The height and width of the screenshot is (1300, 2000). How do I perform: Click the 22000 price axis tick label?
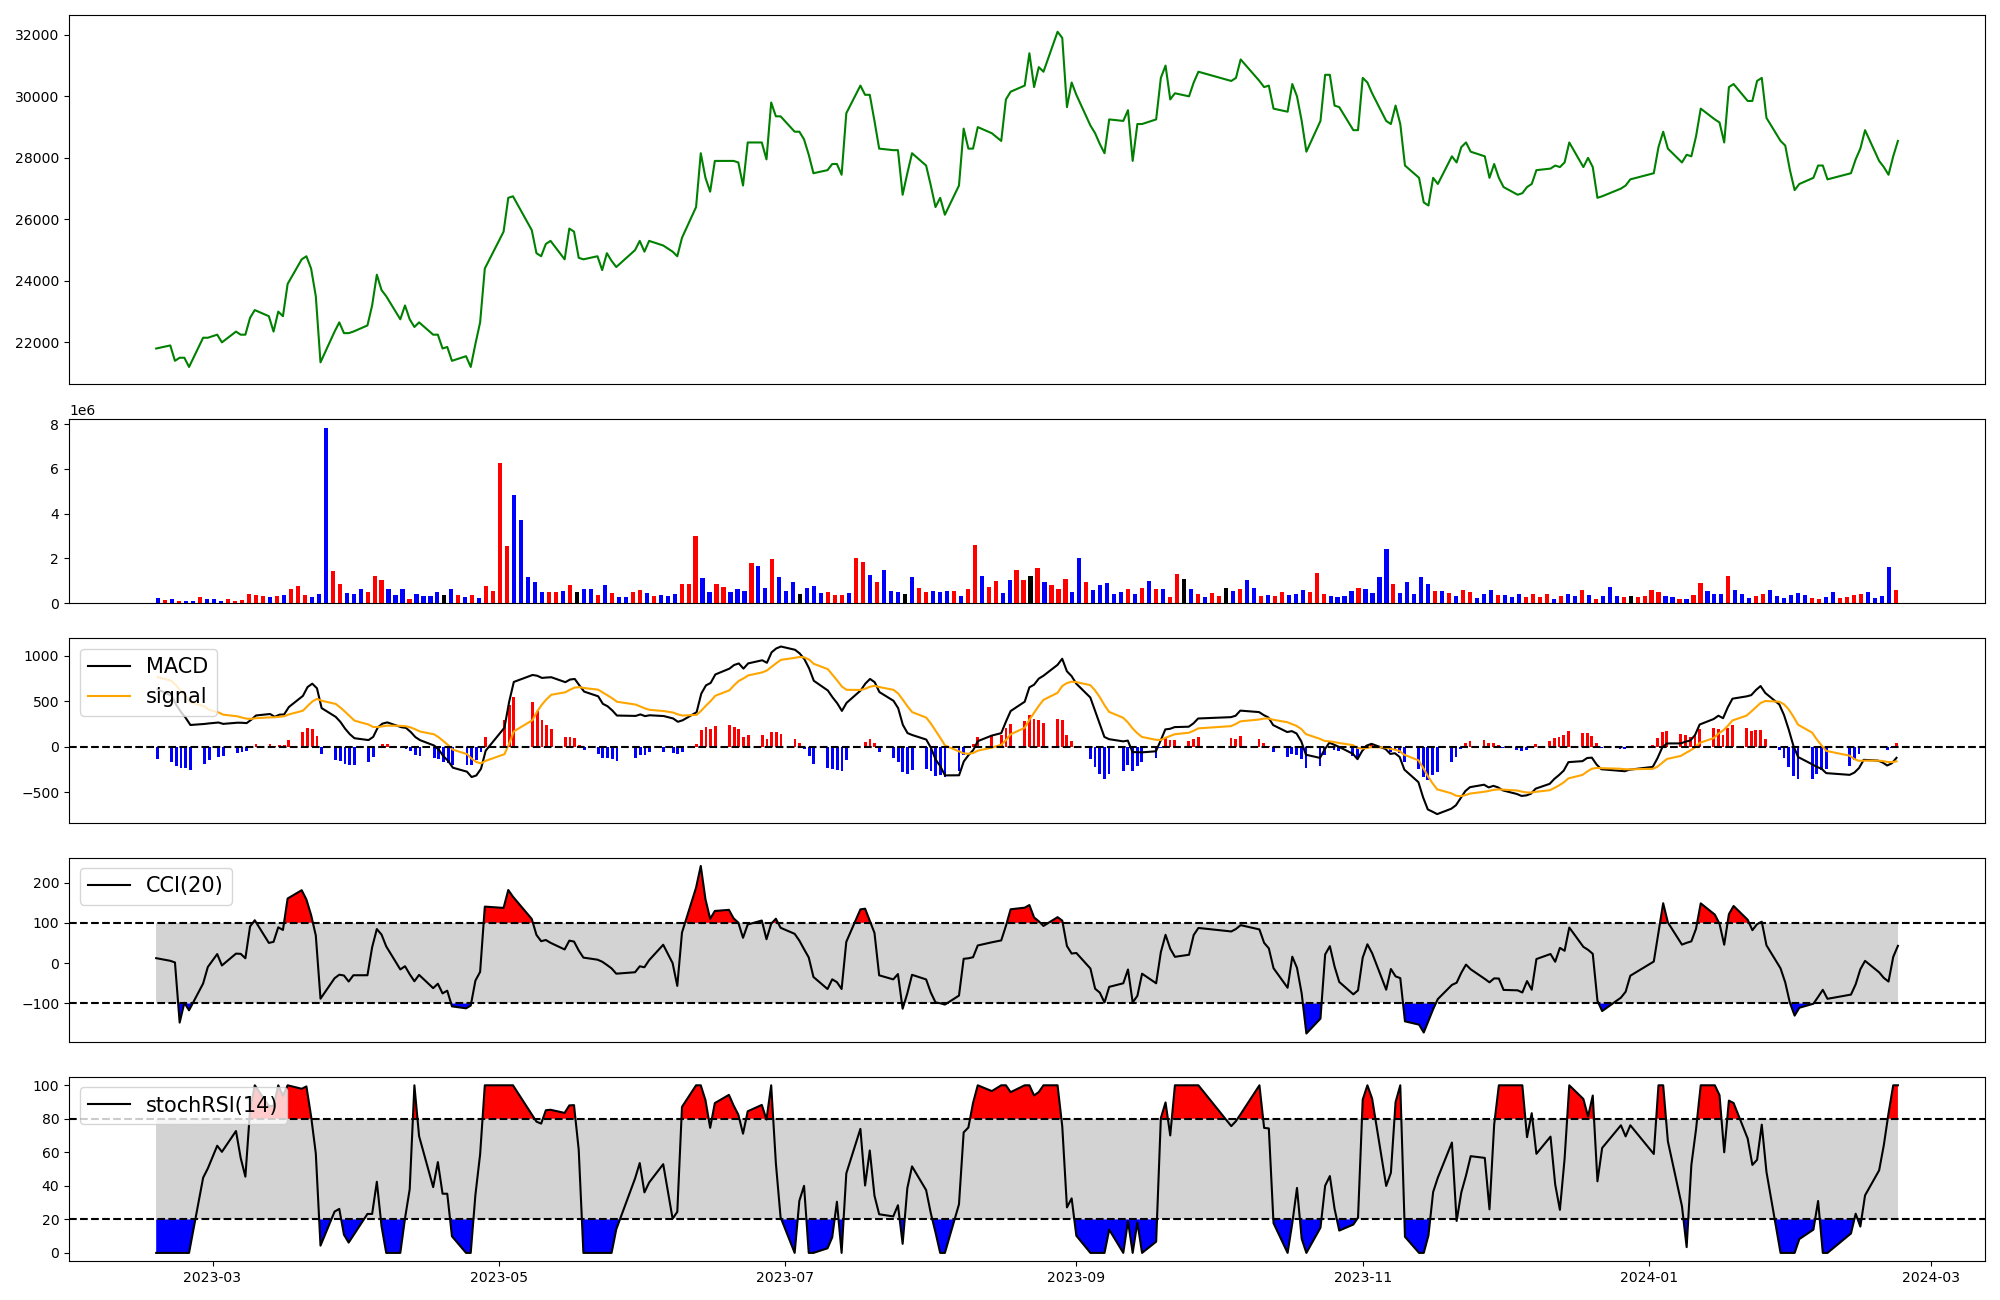click(x=36, y=343)
